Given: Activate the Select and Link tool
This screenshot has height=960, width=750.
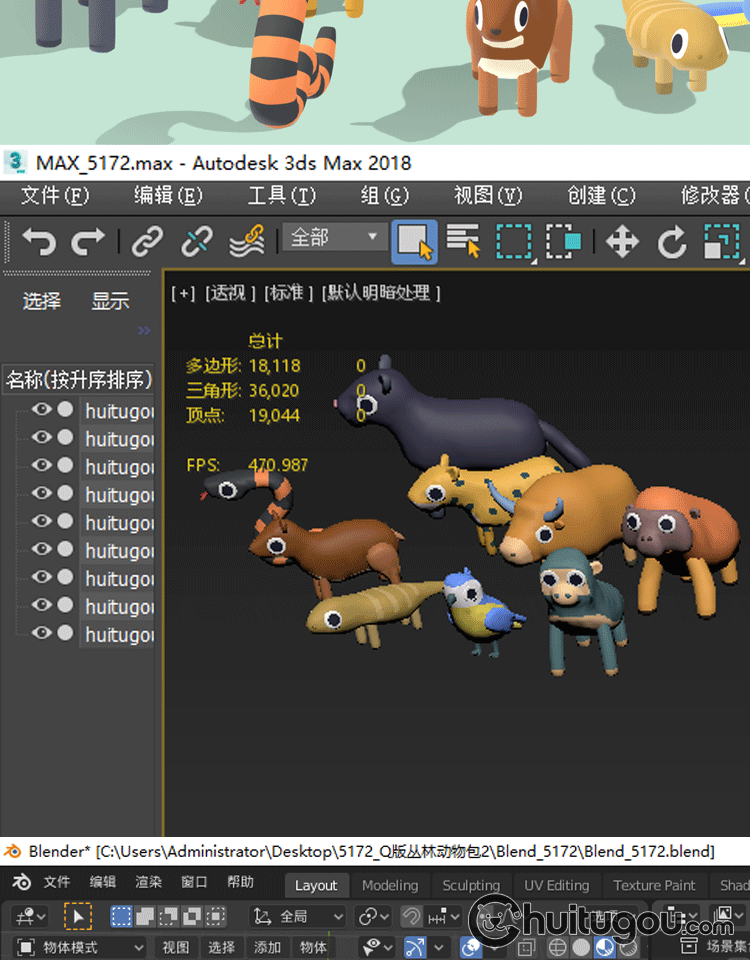Looking at the screenshot, I should 147,241.
